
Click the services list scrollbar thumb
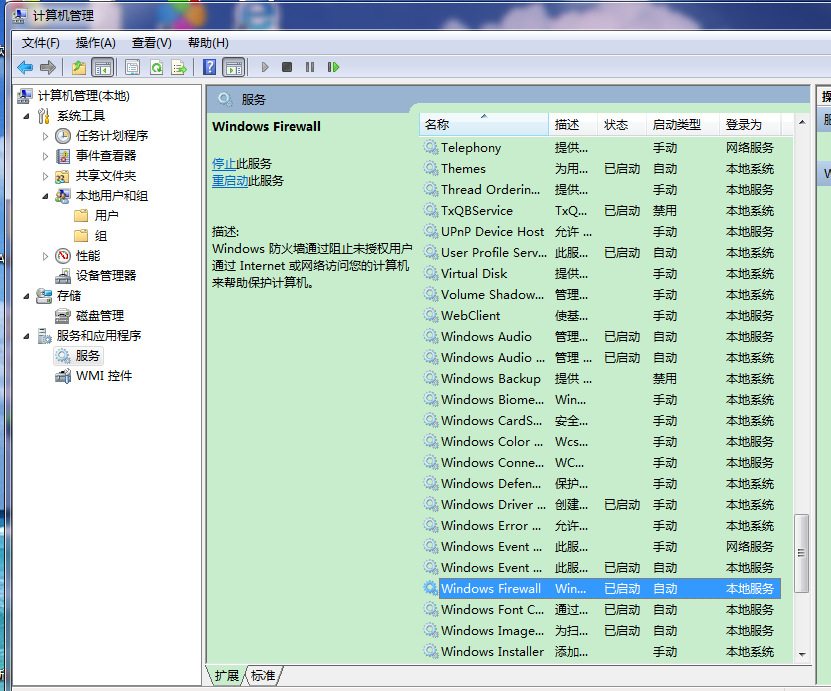(x=801, y=553)
